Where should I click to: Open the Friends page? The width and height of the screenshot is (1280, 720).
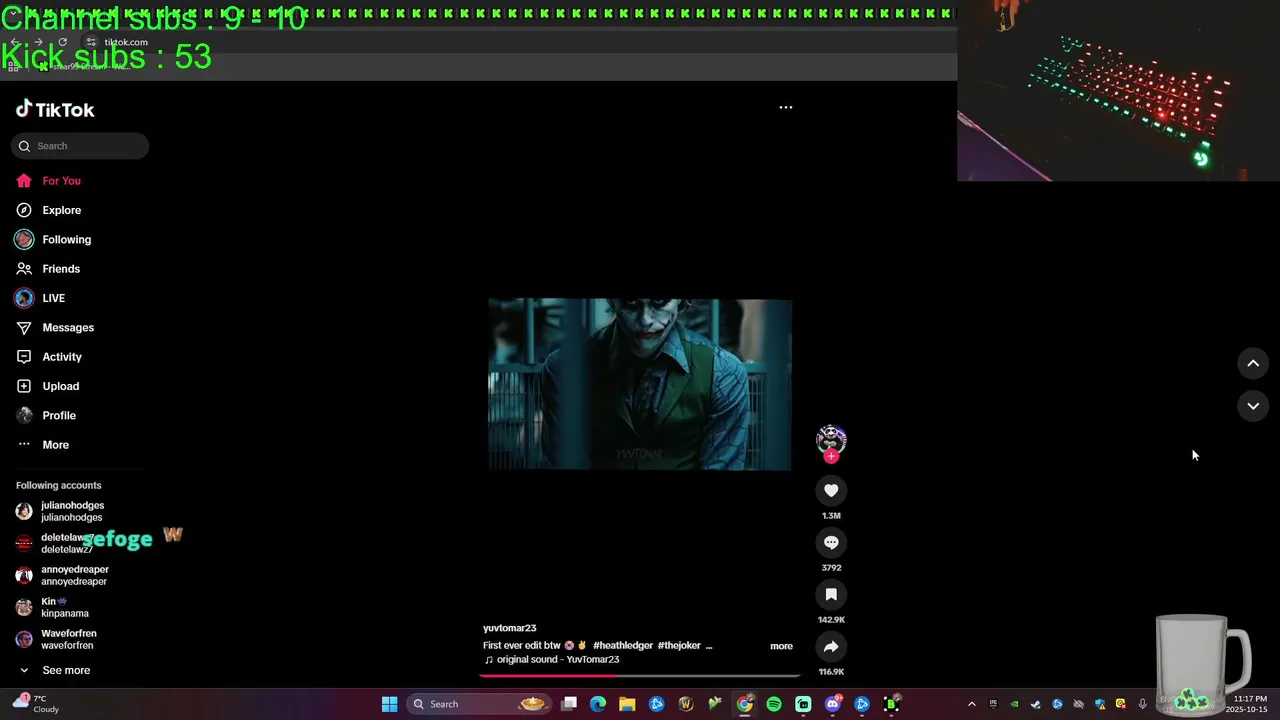click(x=48, y=269)
